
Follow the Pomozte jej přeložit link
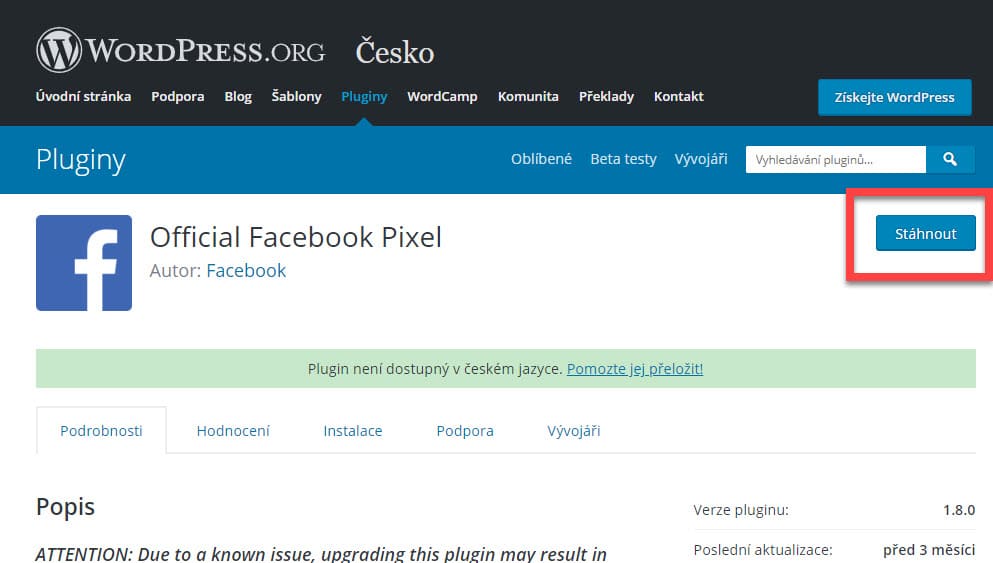point(635,369)
